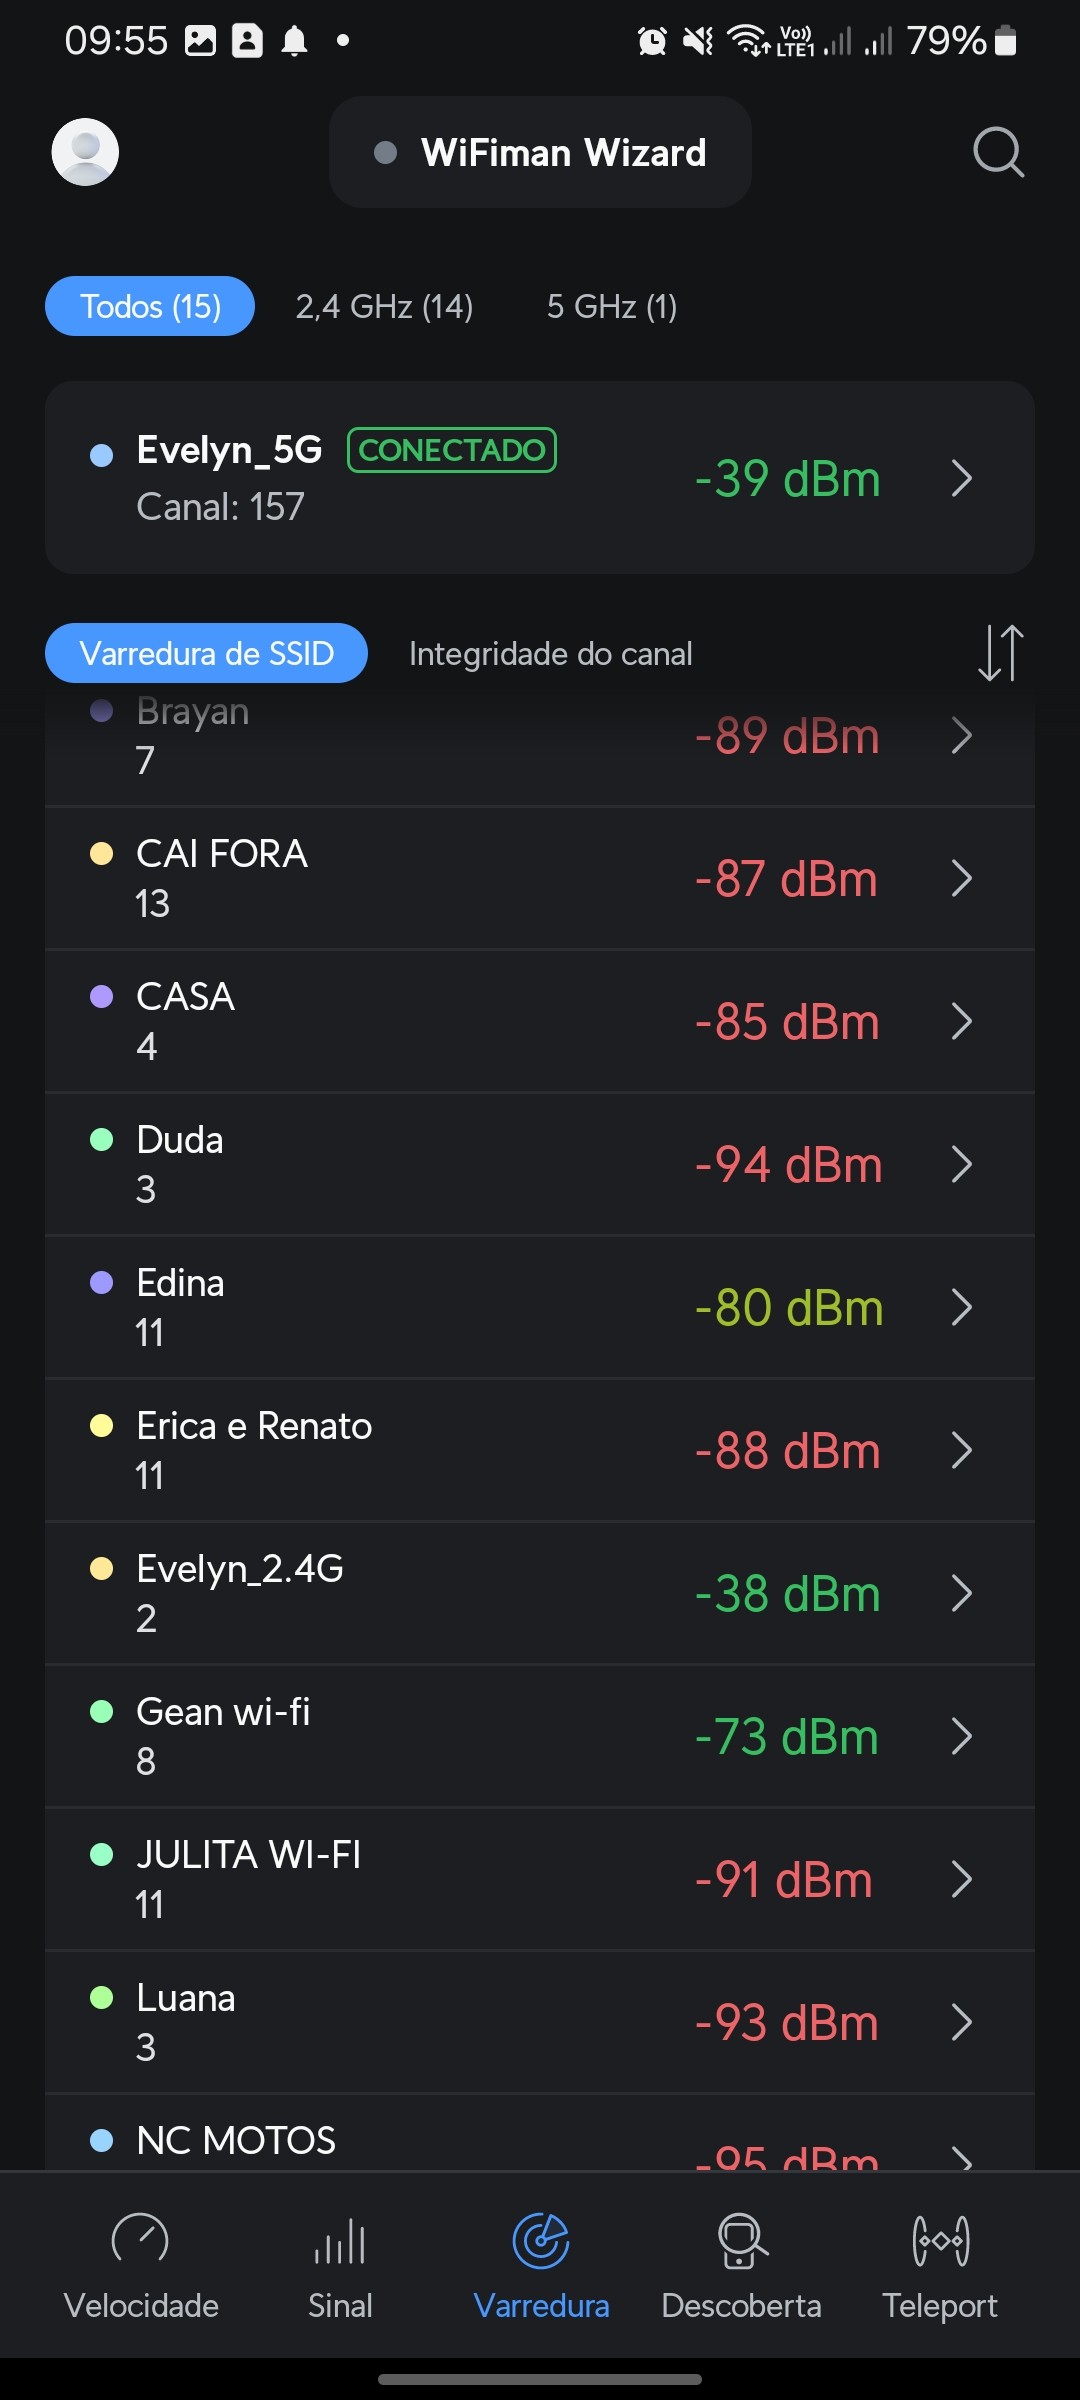
Task: Expand details chevron for CAI FORA
Action: coord(962,879)
